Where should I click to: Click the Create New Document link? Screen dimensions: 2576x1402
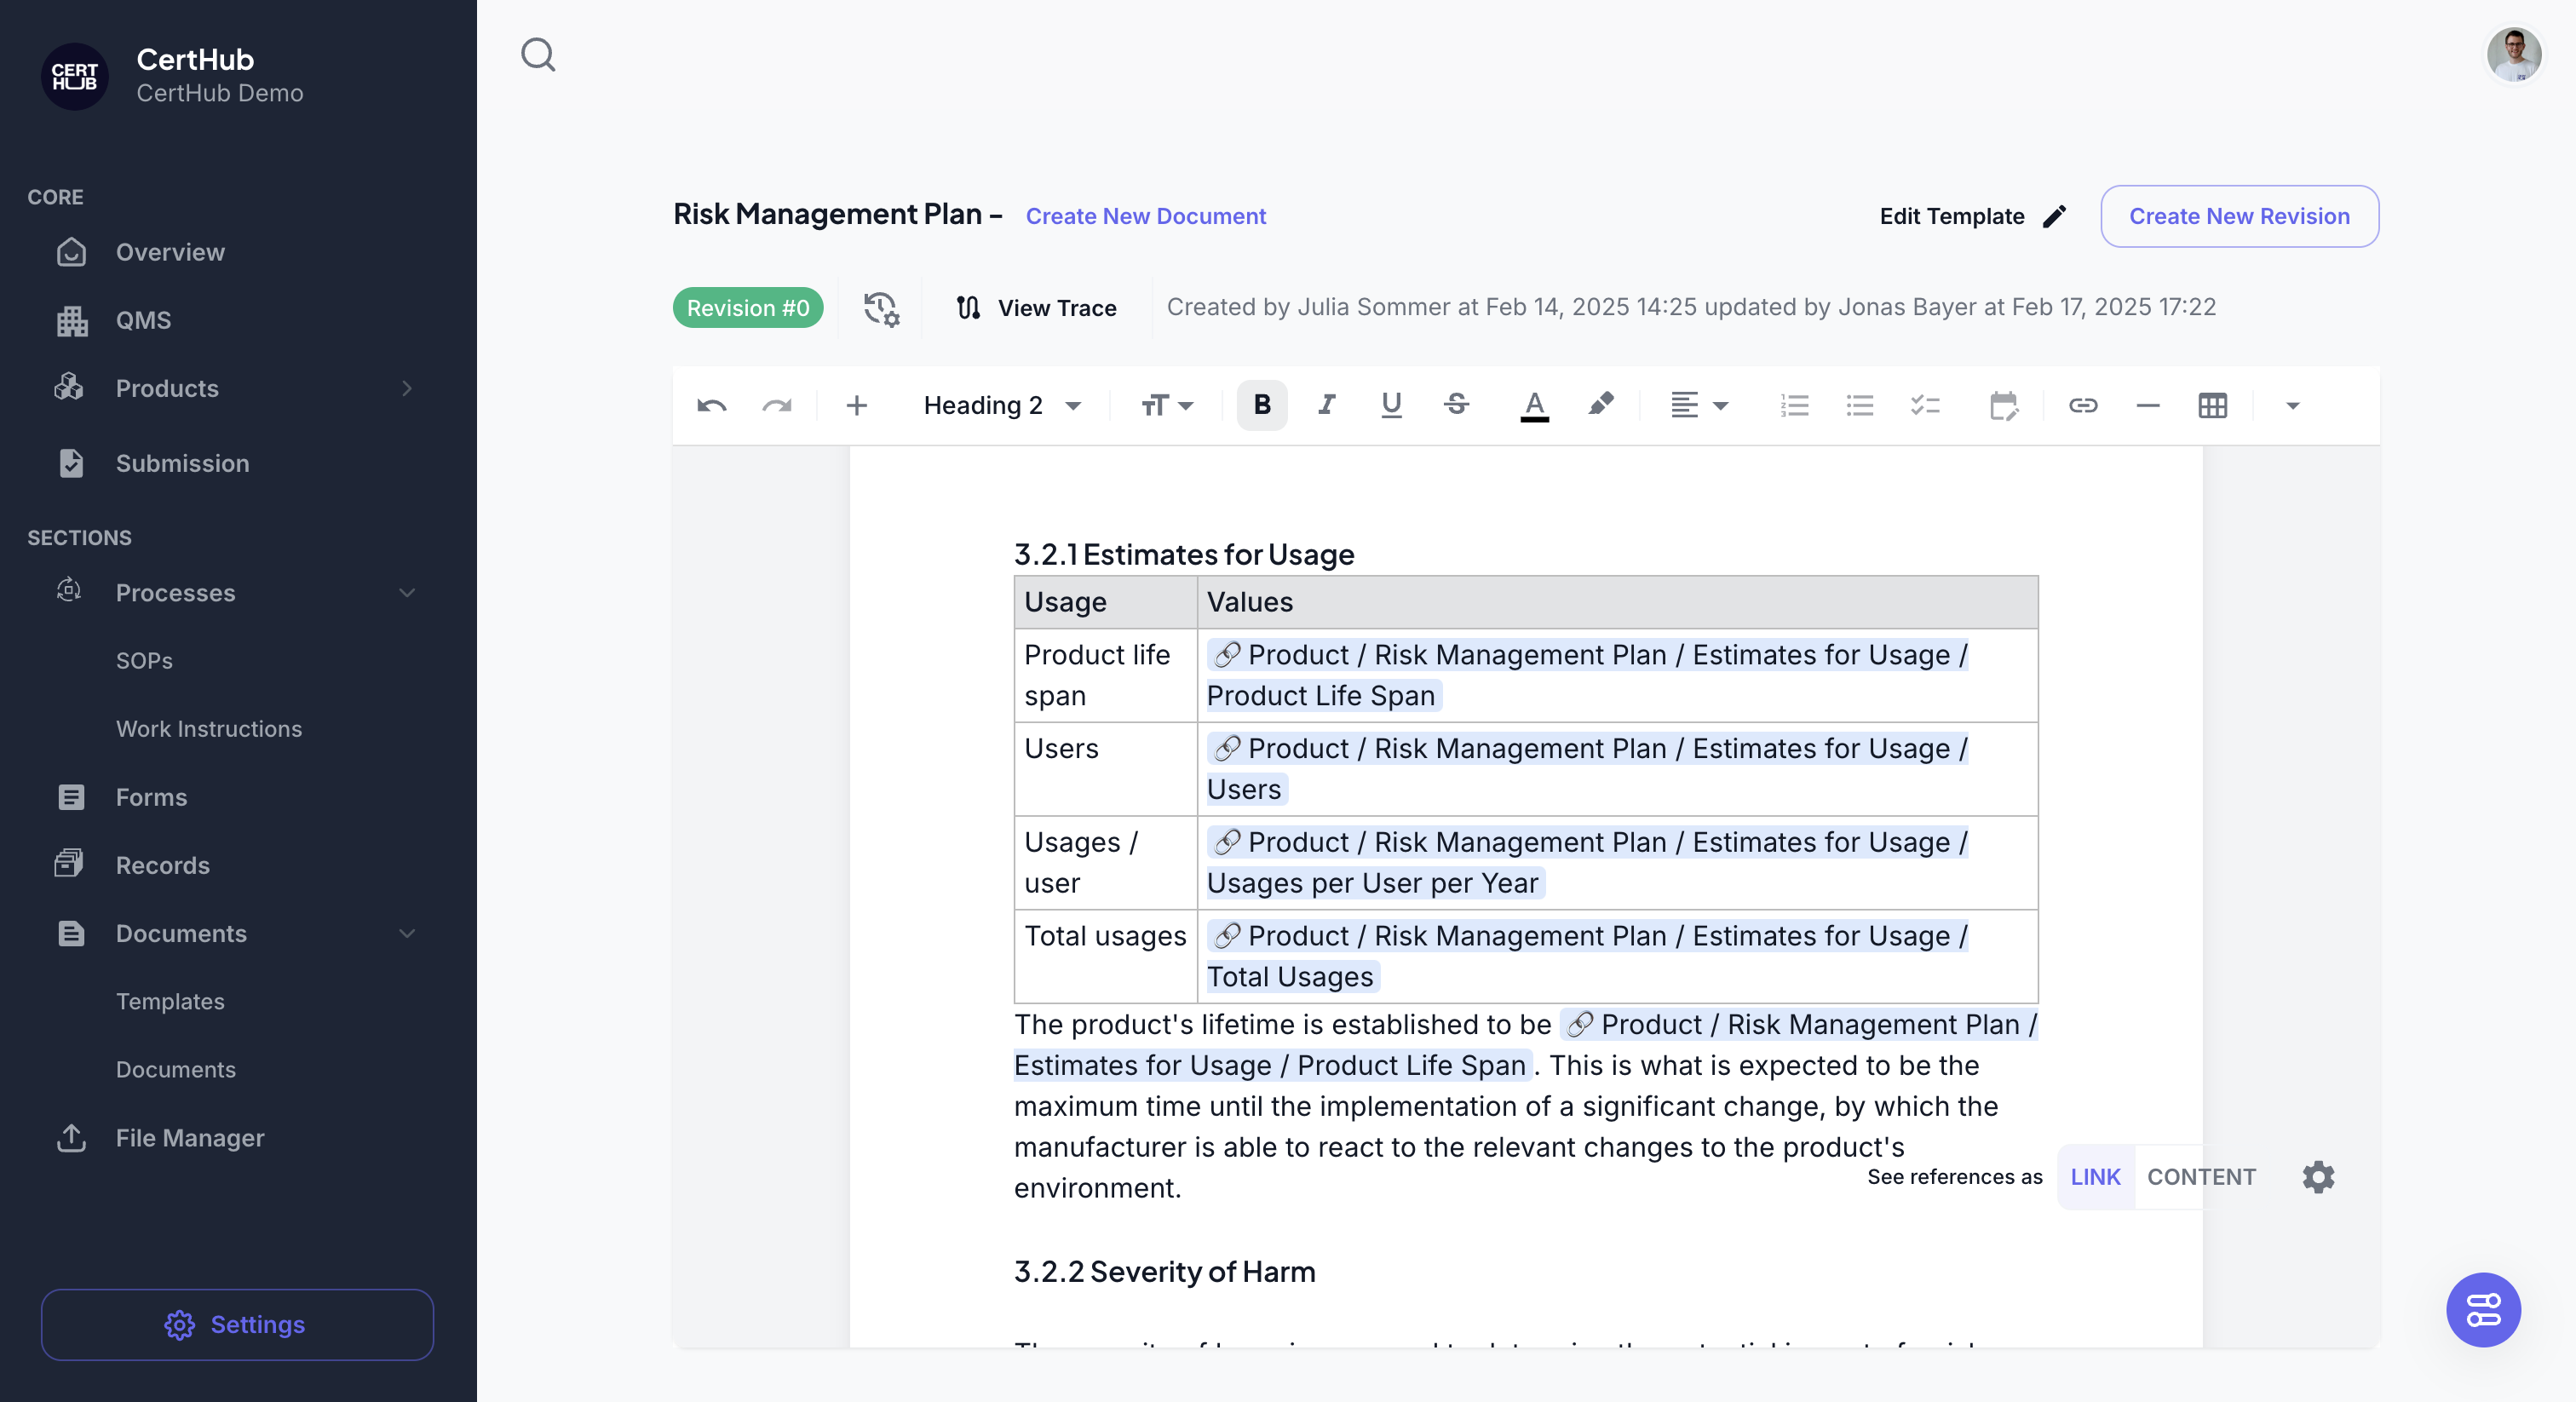click(1146, 216)
